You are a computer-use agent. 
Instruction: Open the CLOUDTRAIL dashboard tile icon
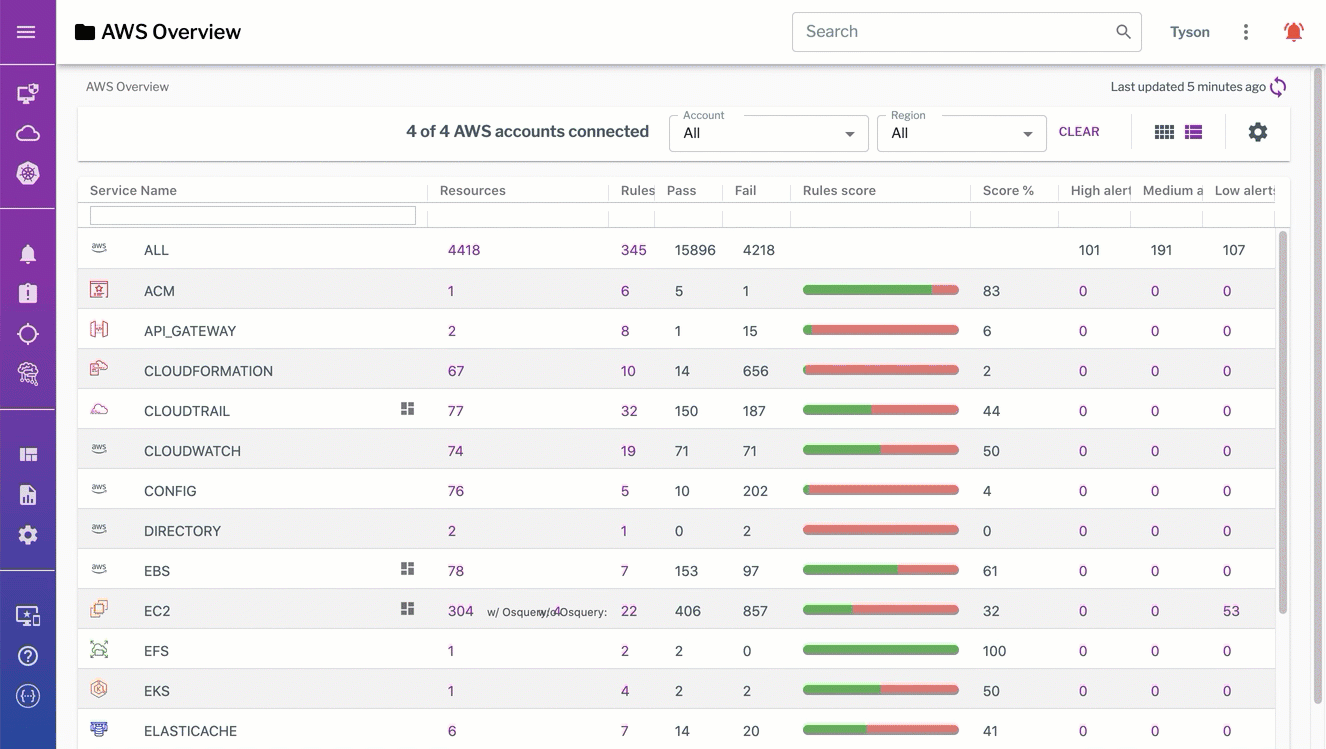click(x=407, y=409)
